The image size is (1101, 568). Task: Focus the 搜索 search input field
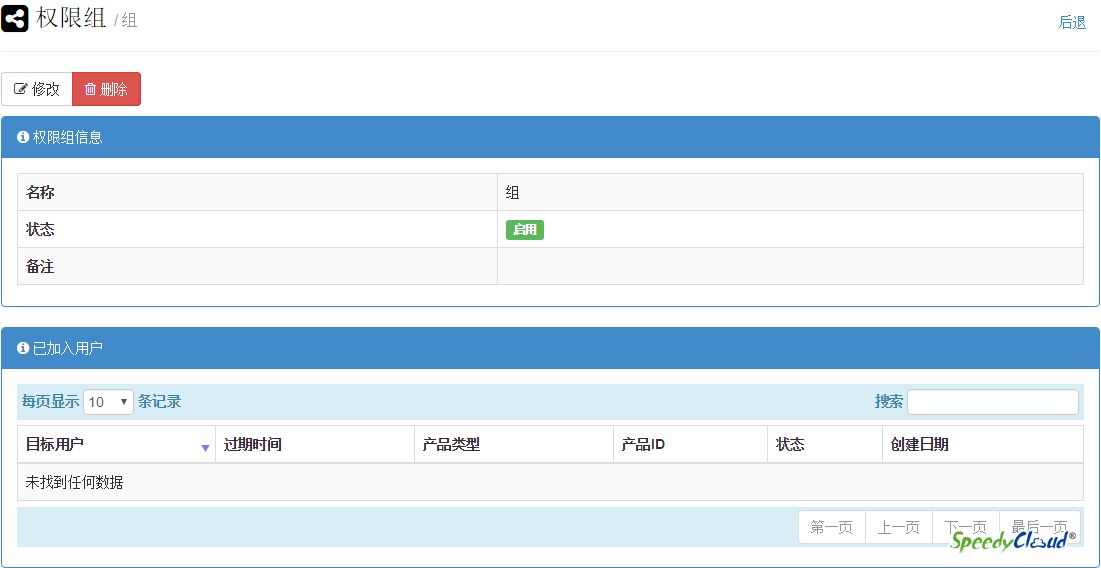[x=993, y=402]
